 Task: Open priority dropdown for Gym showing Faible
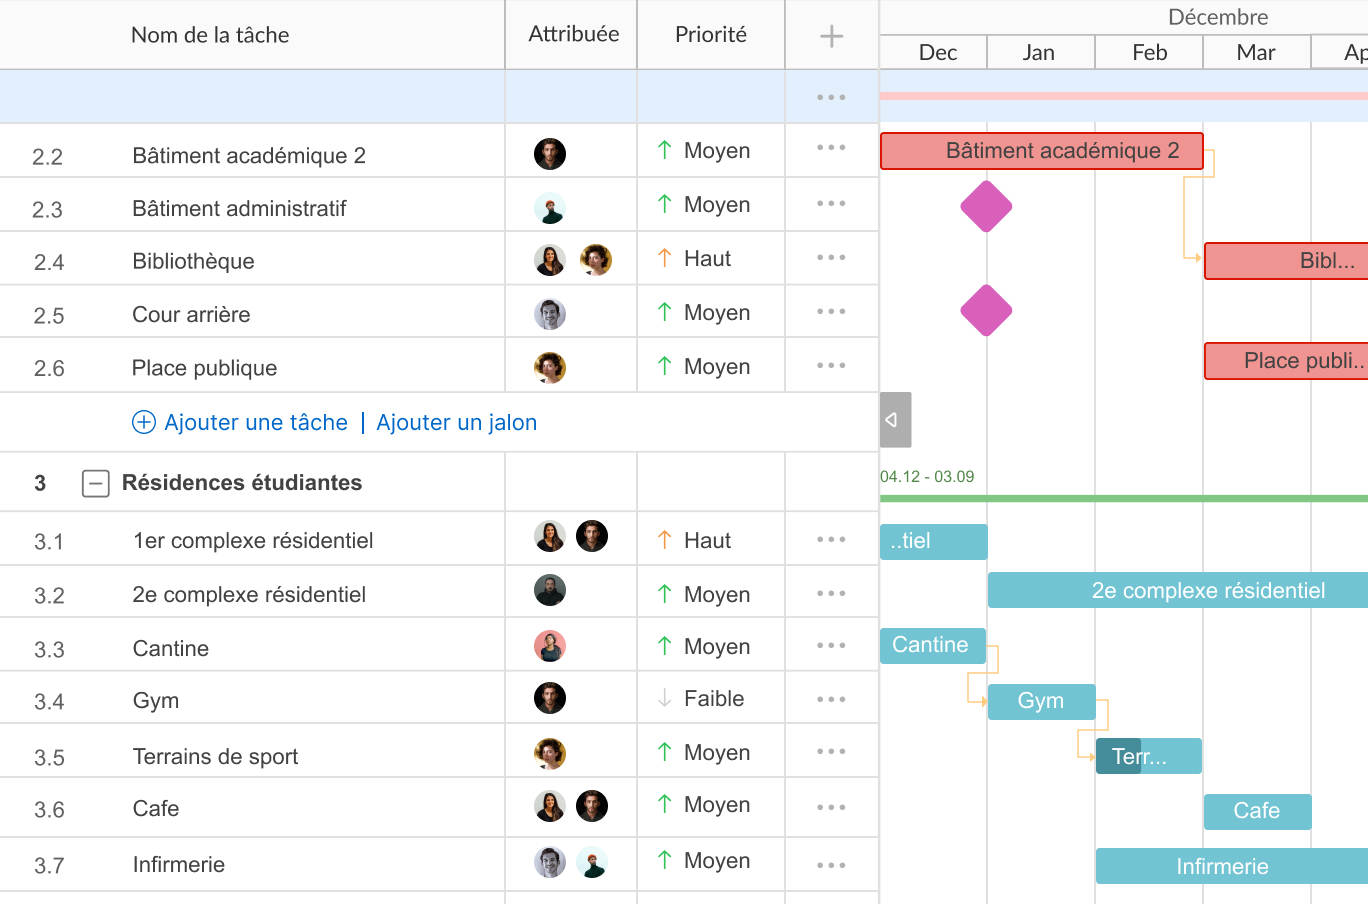(712, 699)
